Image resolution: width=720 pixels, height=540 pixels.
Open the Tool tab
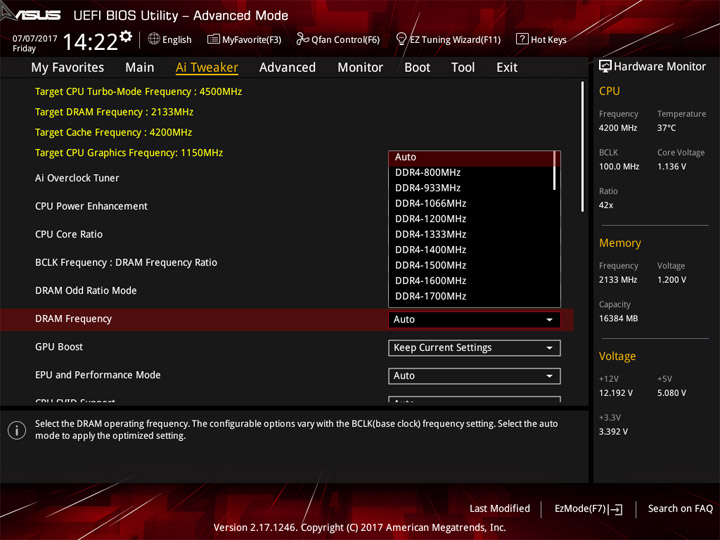click(x=463, y=68)
